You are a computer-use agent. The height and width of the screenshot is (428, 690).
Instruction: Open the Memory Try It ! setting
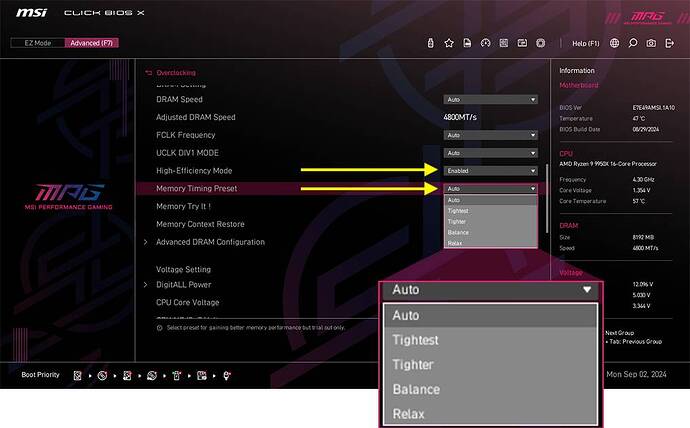(183, 206)
